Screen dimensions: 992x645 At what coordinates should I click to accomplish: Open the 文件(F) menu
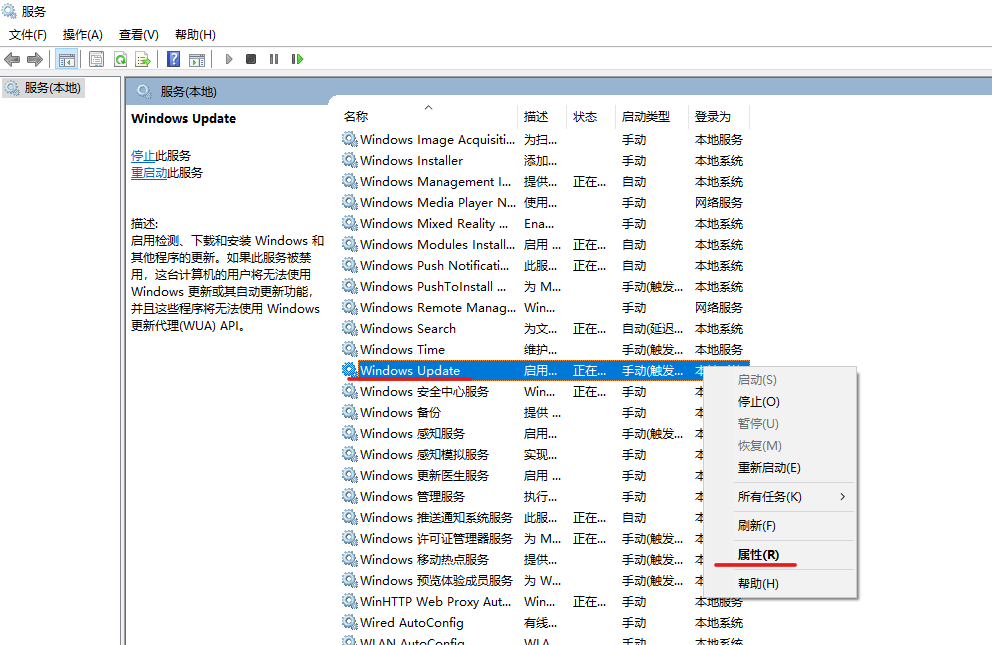coord(28,35)
